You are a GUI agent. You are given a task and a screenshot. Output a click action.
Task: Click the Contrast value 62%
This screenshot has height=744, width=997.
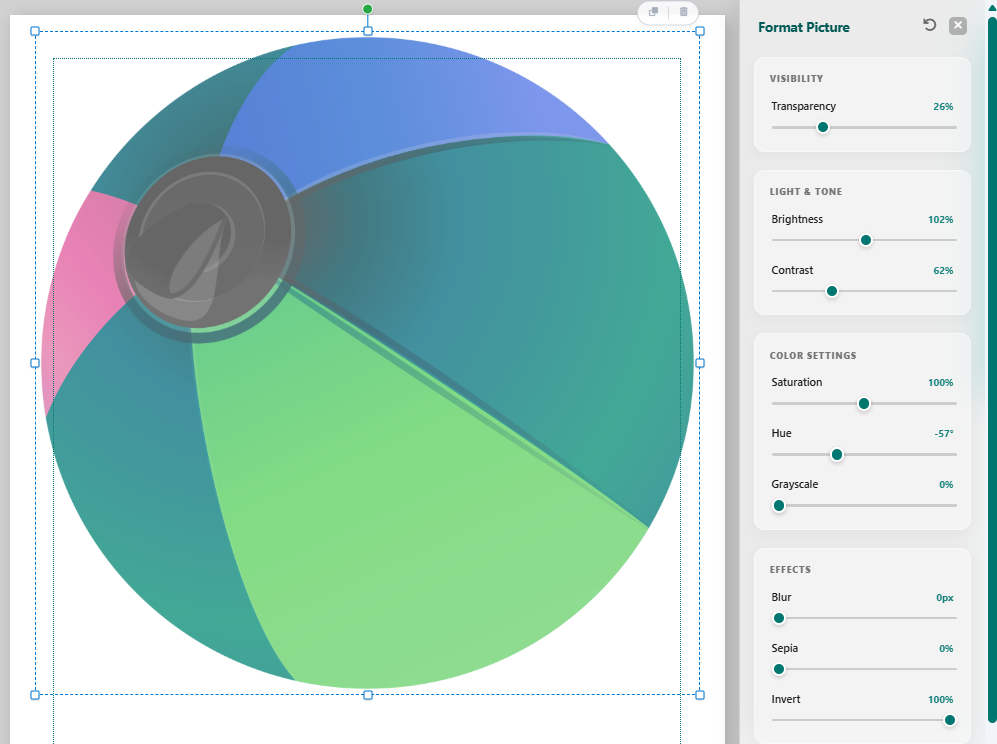click(943, 270)
